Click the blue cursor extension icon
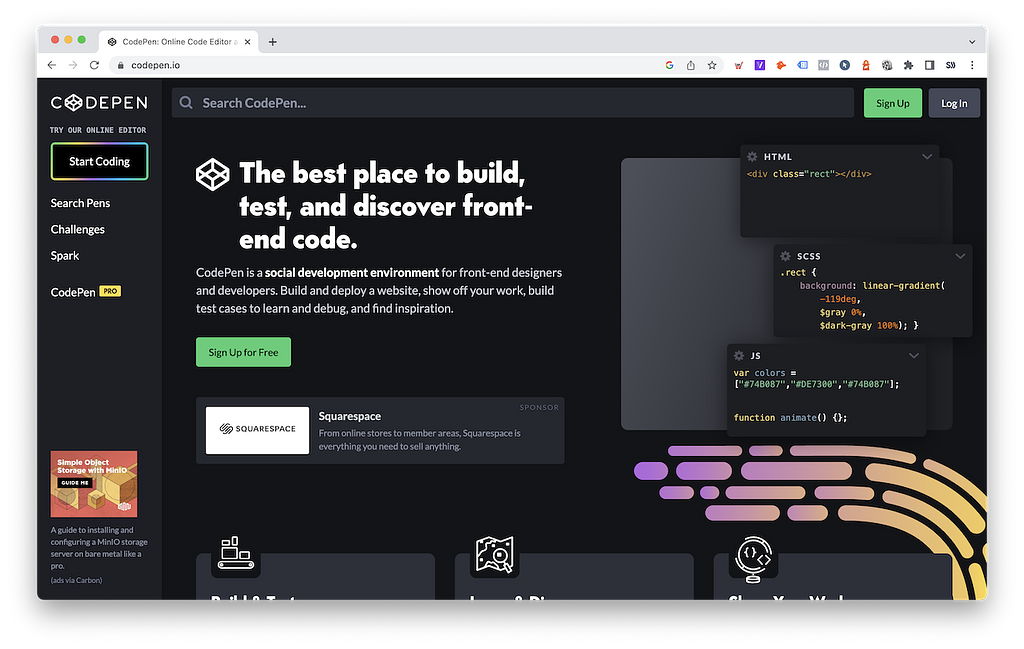 click(844, 65)
